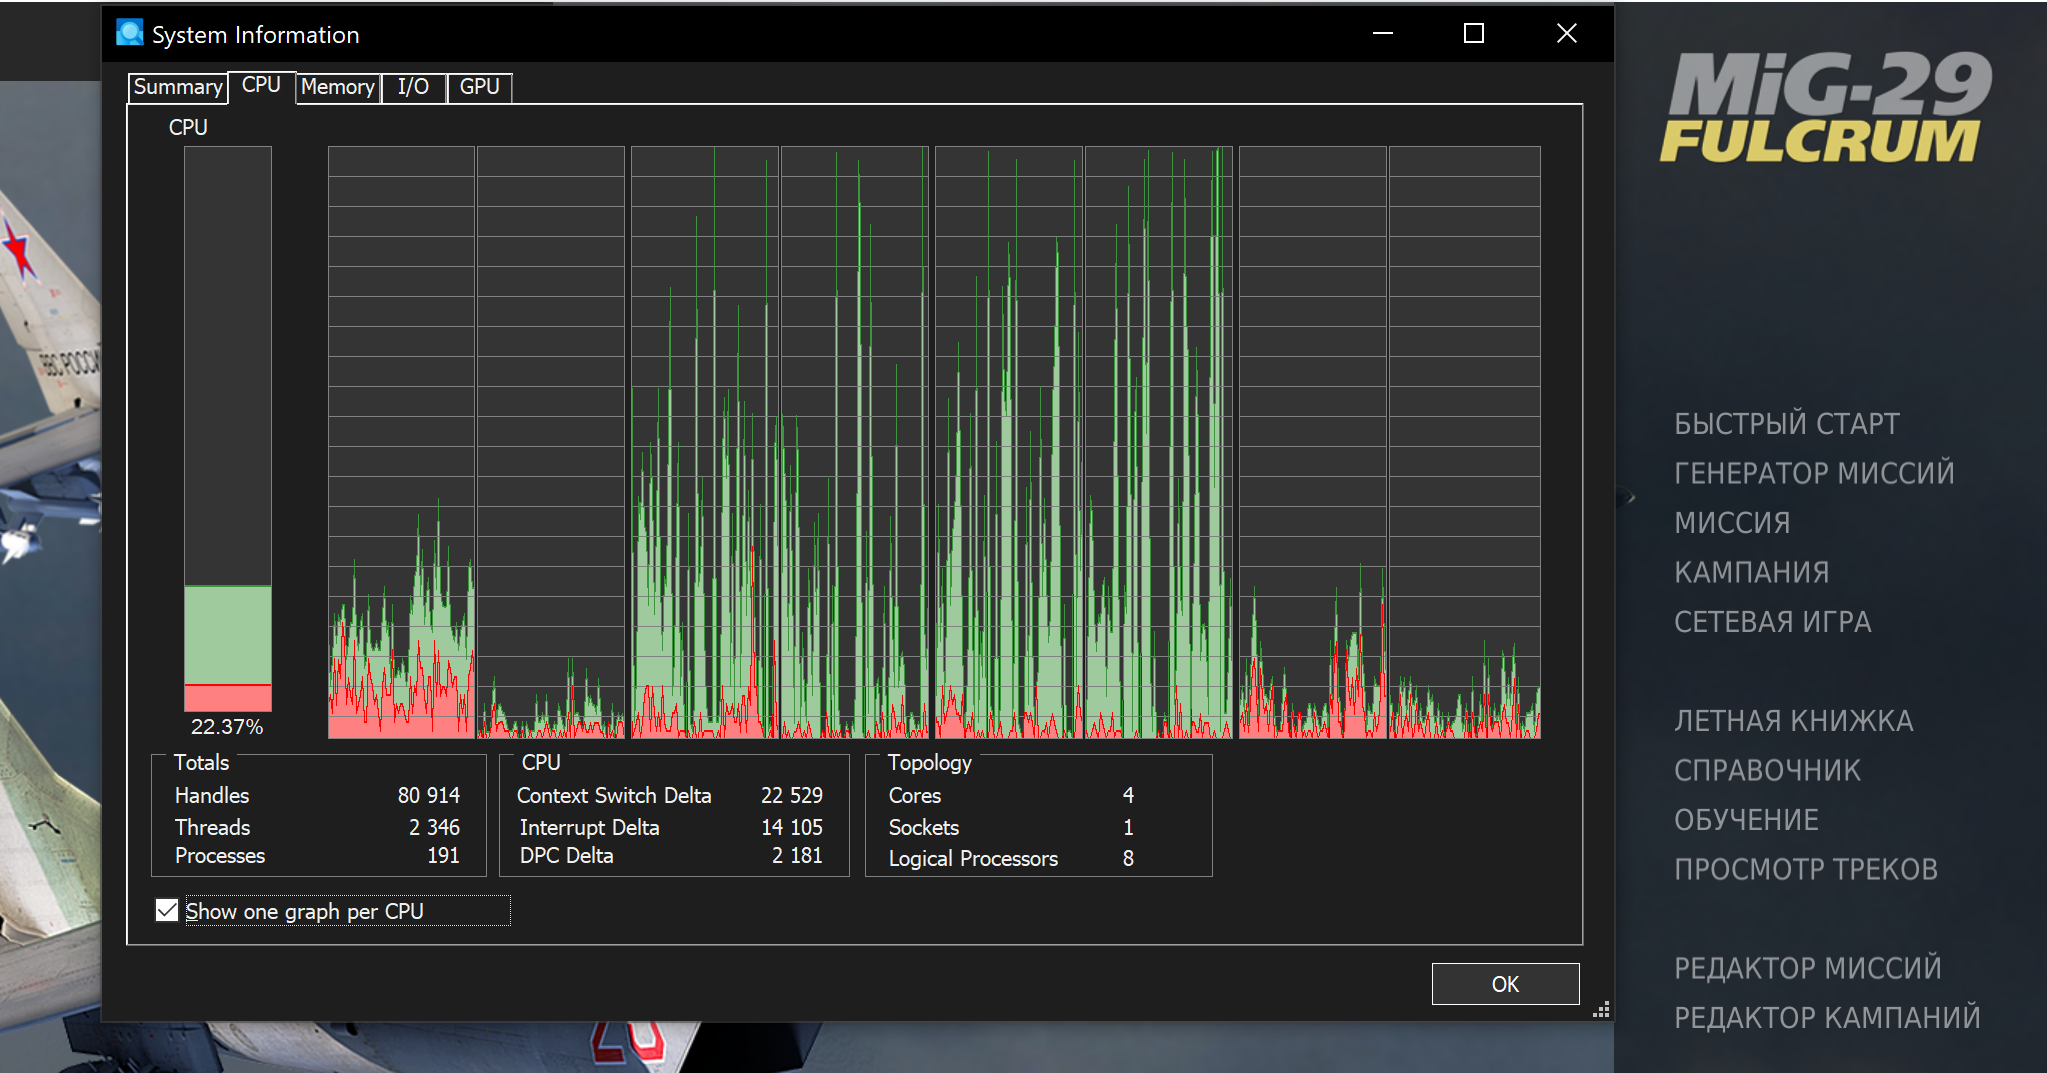Viewport: 2047px width, 1073px height.
Task: Open РЕДАКТОР КАМПАНИЙ in game menu
Action: point(1827,1018)
